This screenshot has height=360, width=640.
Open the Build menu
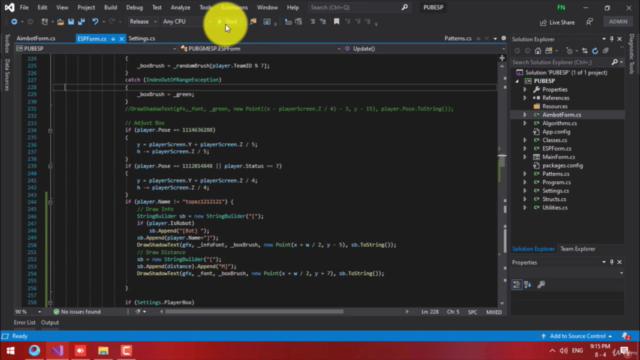pyautogui.click(x=110, y=7)
